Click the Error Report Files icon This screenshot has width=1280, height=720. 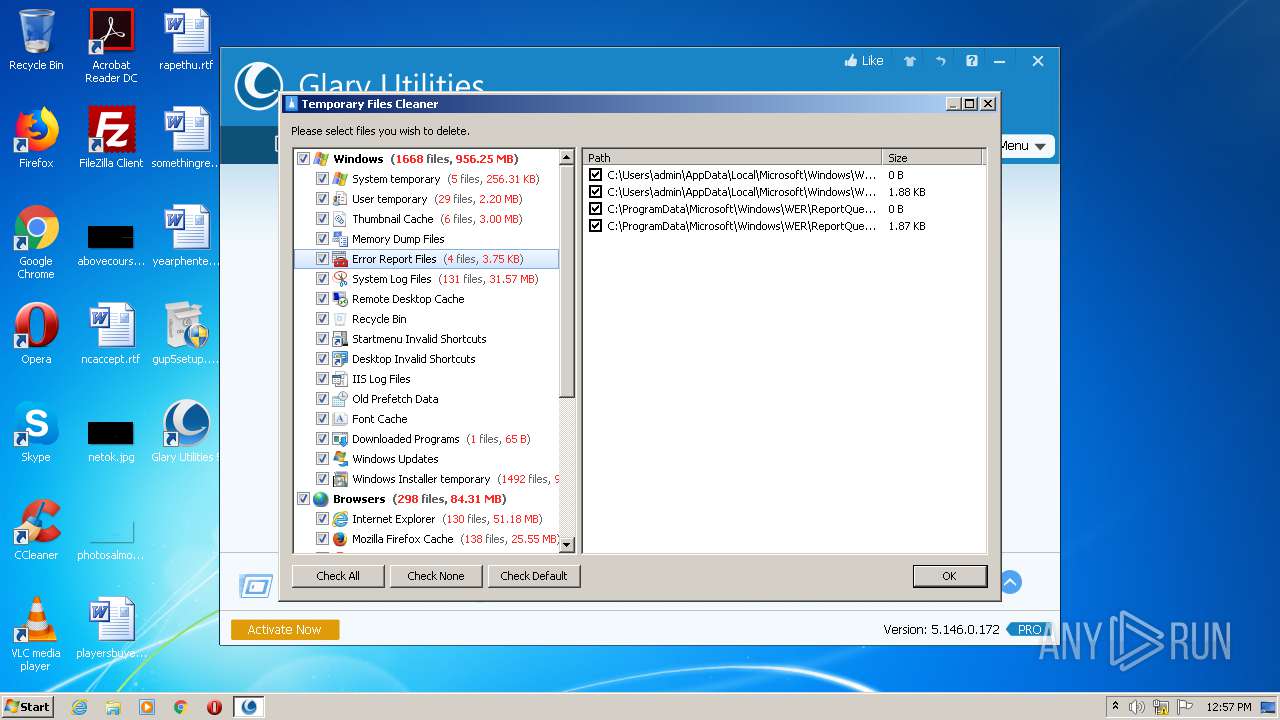coord(340,259)
